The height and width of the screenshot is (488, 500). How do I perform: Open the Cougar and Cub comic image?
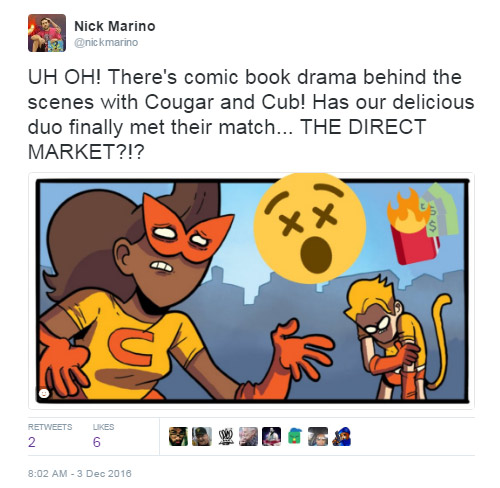[x=251, y=291]
